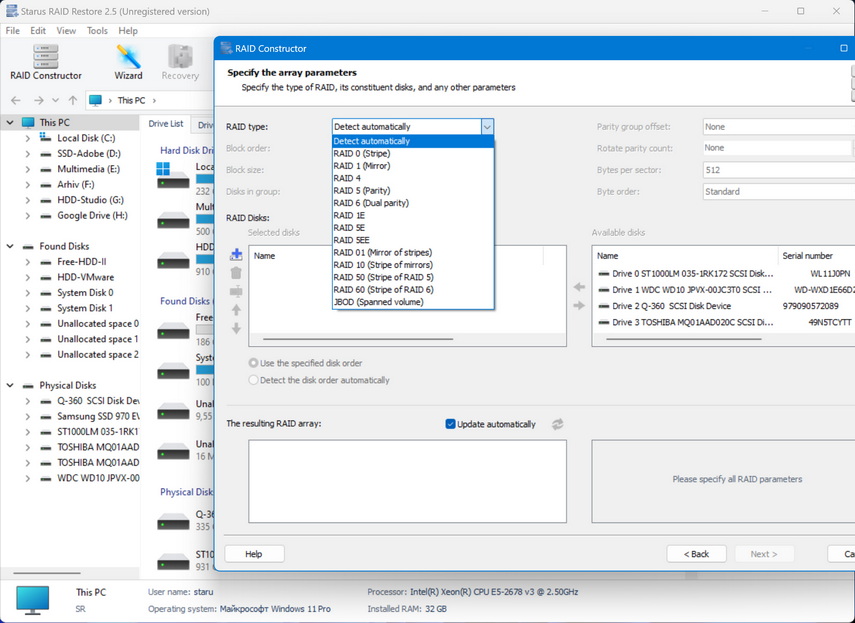The height and width of the screenshot is (623, 855).
Task: Click the empty disk placeholder icon
Action: (x=236, y=292)
